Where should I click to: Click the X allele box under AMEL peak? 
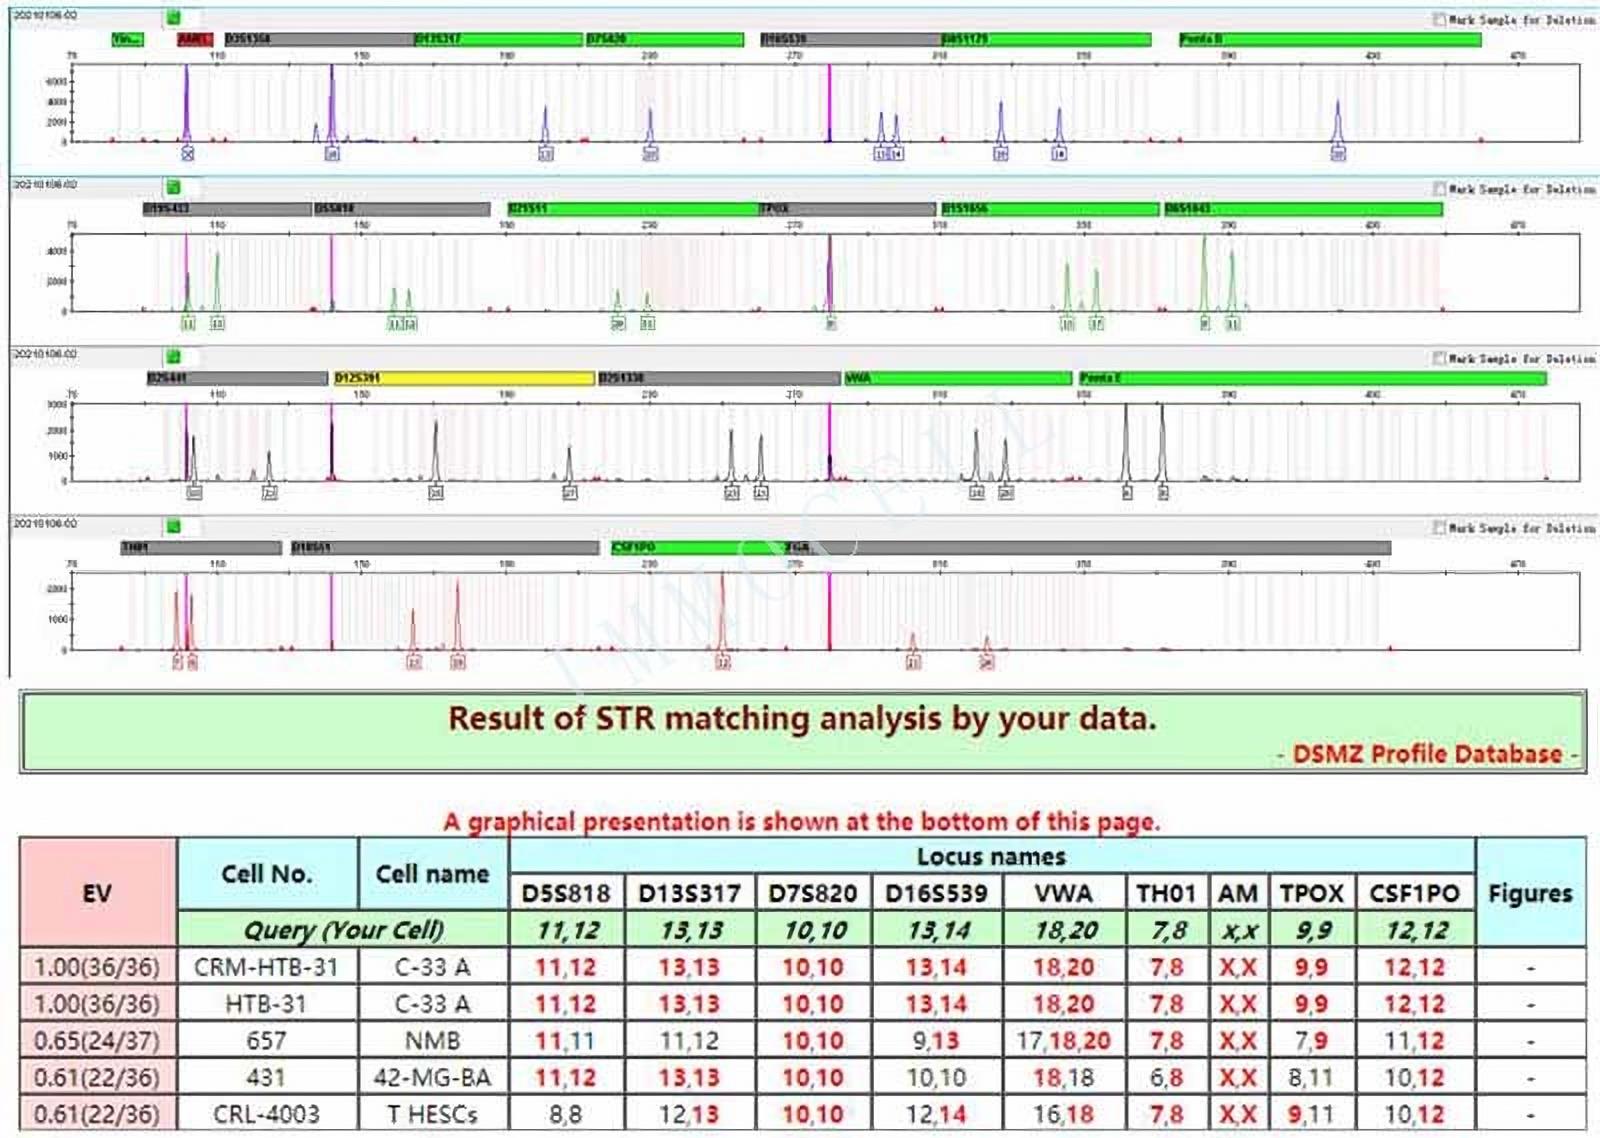[x=187, y=153]
